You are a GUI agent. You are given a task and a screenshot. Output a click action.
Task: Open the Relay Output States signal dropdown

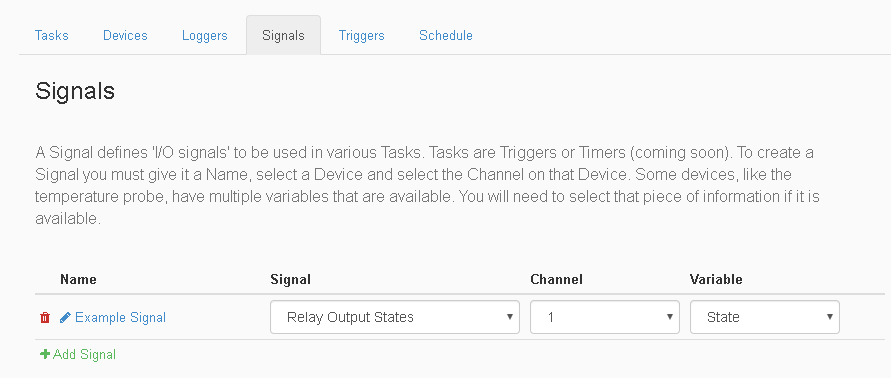click(x=395, y=317)
